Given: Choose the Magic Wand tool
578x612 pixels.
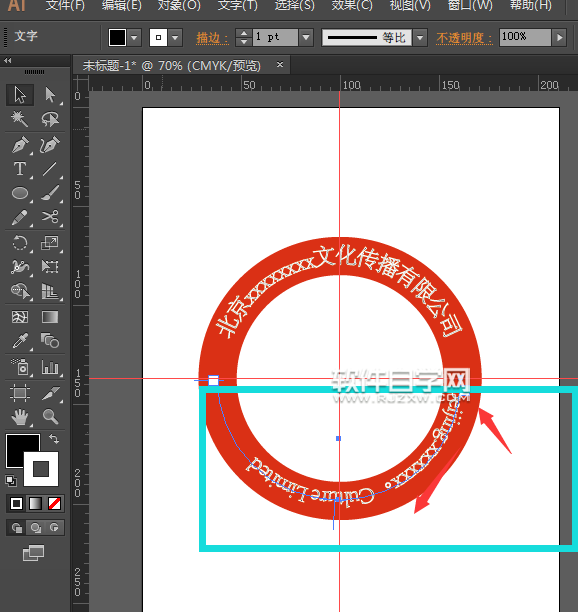Looking at the screenshot, I should [x=20, y=119].
